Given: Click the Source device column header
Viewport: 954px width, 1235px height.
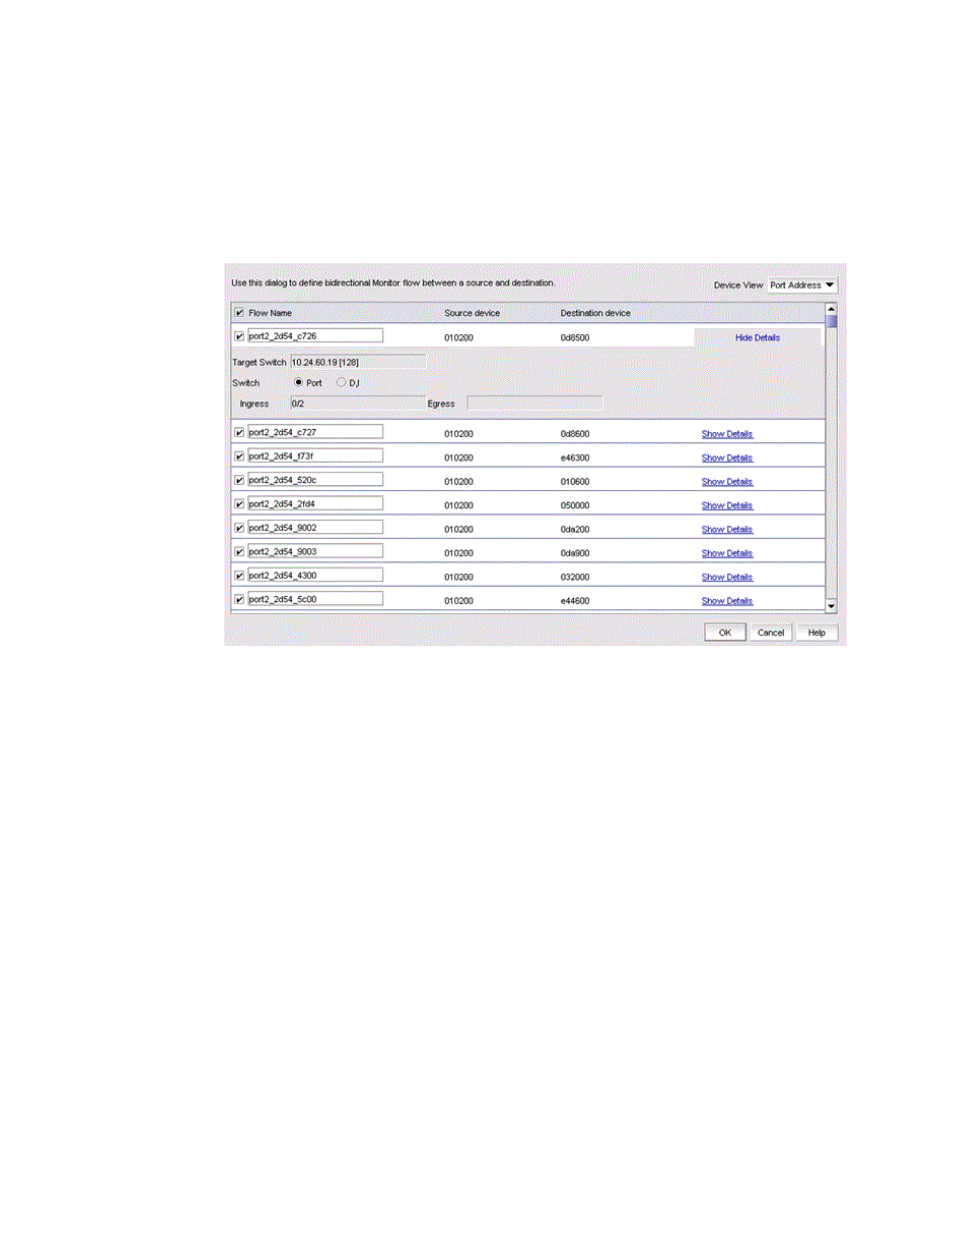Looking at the screenshot, I should [472, 313].
